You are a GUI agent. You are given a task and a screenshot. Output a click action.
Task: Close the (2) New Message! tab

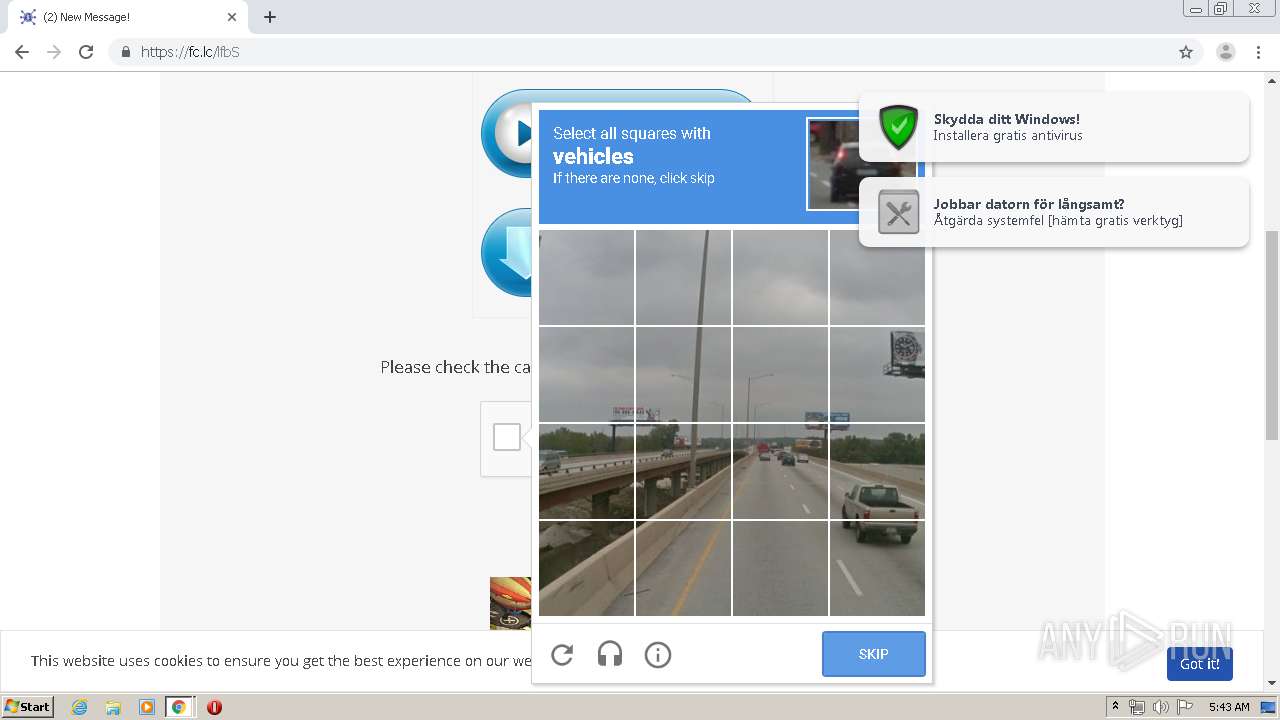pos(231,17)
